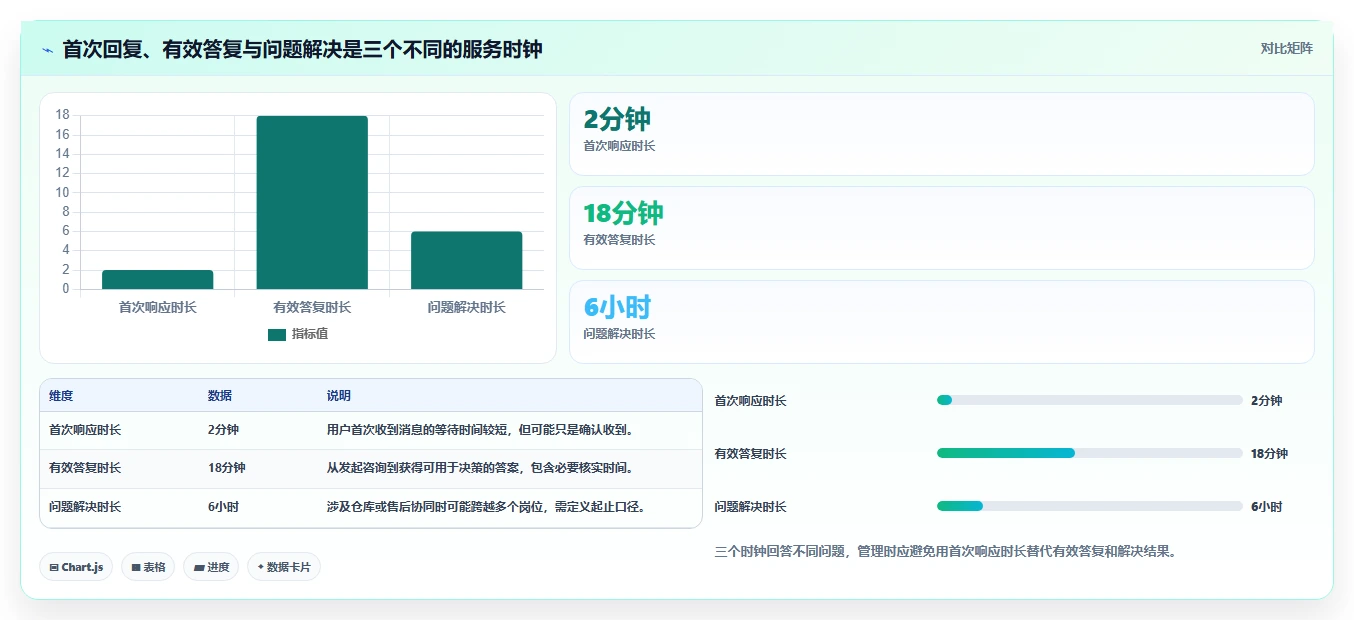
Task: Click the 18分钟 table cell
Action: [227, 468]
